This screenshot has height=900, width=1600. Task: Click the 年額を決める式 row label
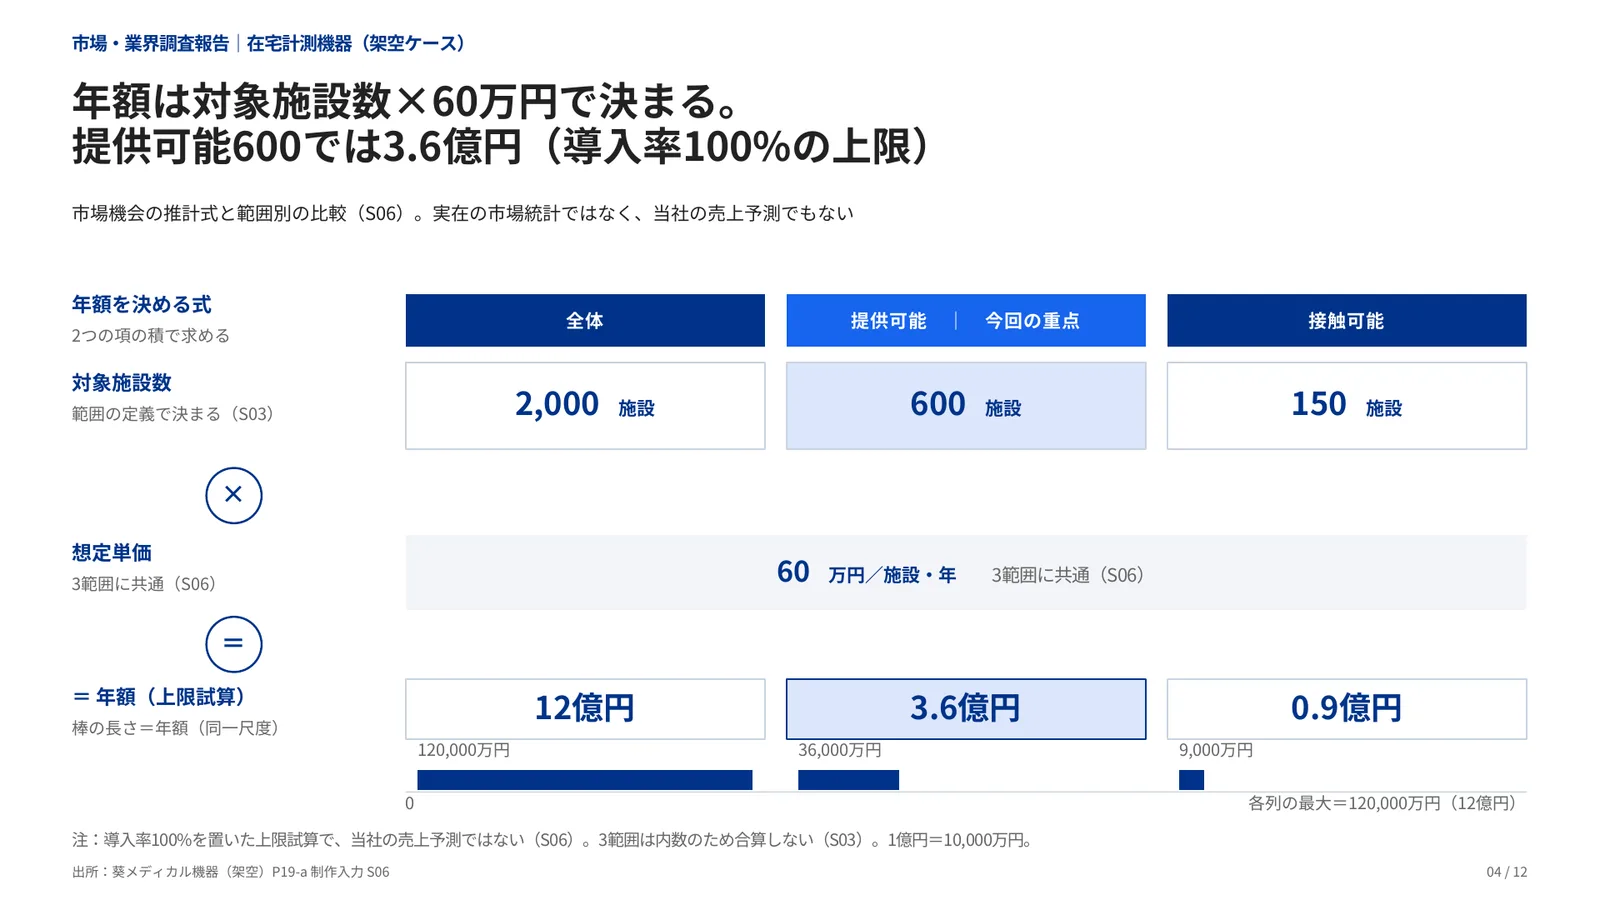point(142,305)
